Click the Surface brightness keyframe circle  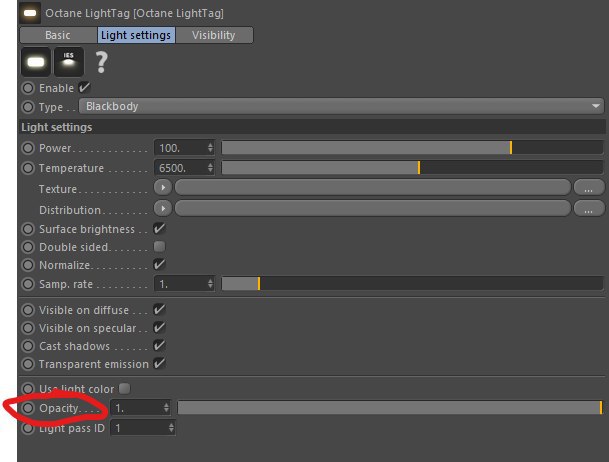click(x=28, y=229)
